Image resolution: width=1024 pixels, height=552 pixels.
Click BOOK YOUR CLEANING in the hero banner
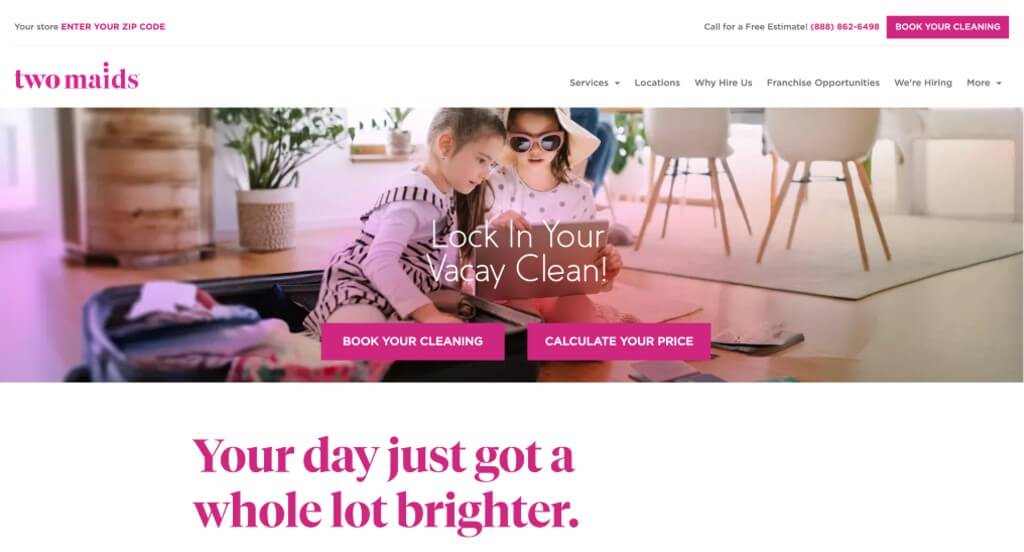413,341
